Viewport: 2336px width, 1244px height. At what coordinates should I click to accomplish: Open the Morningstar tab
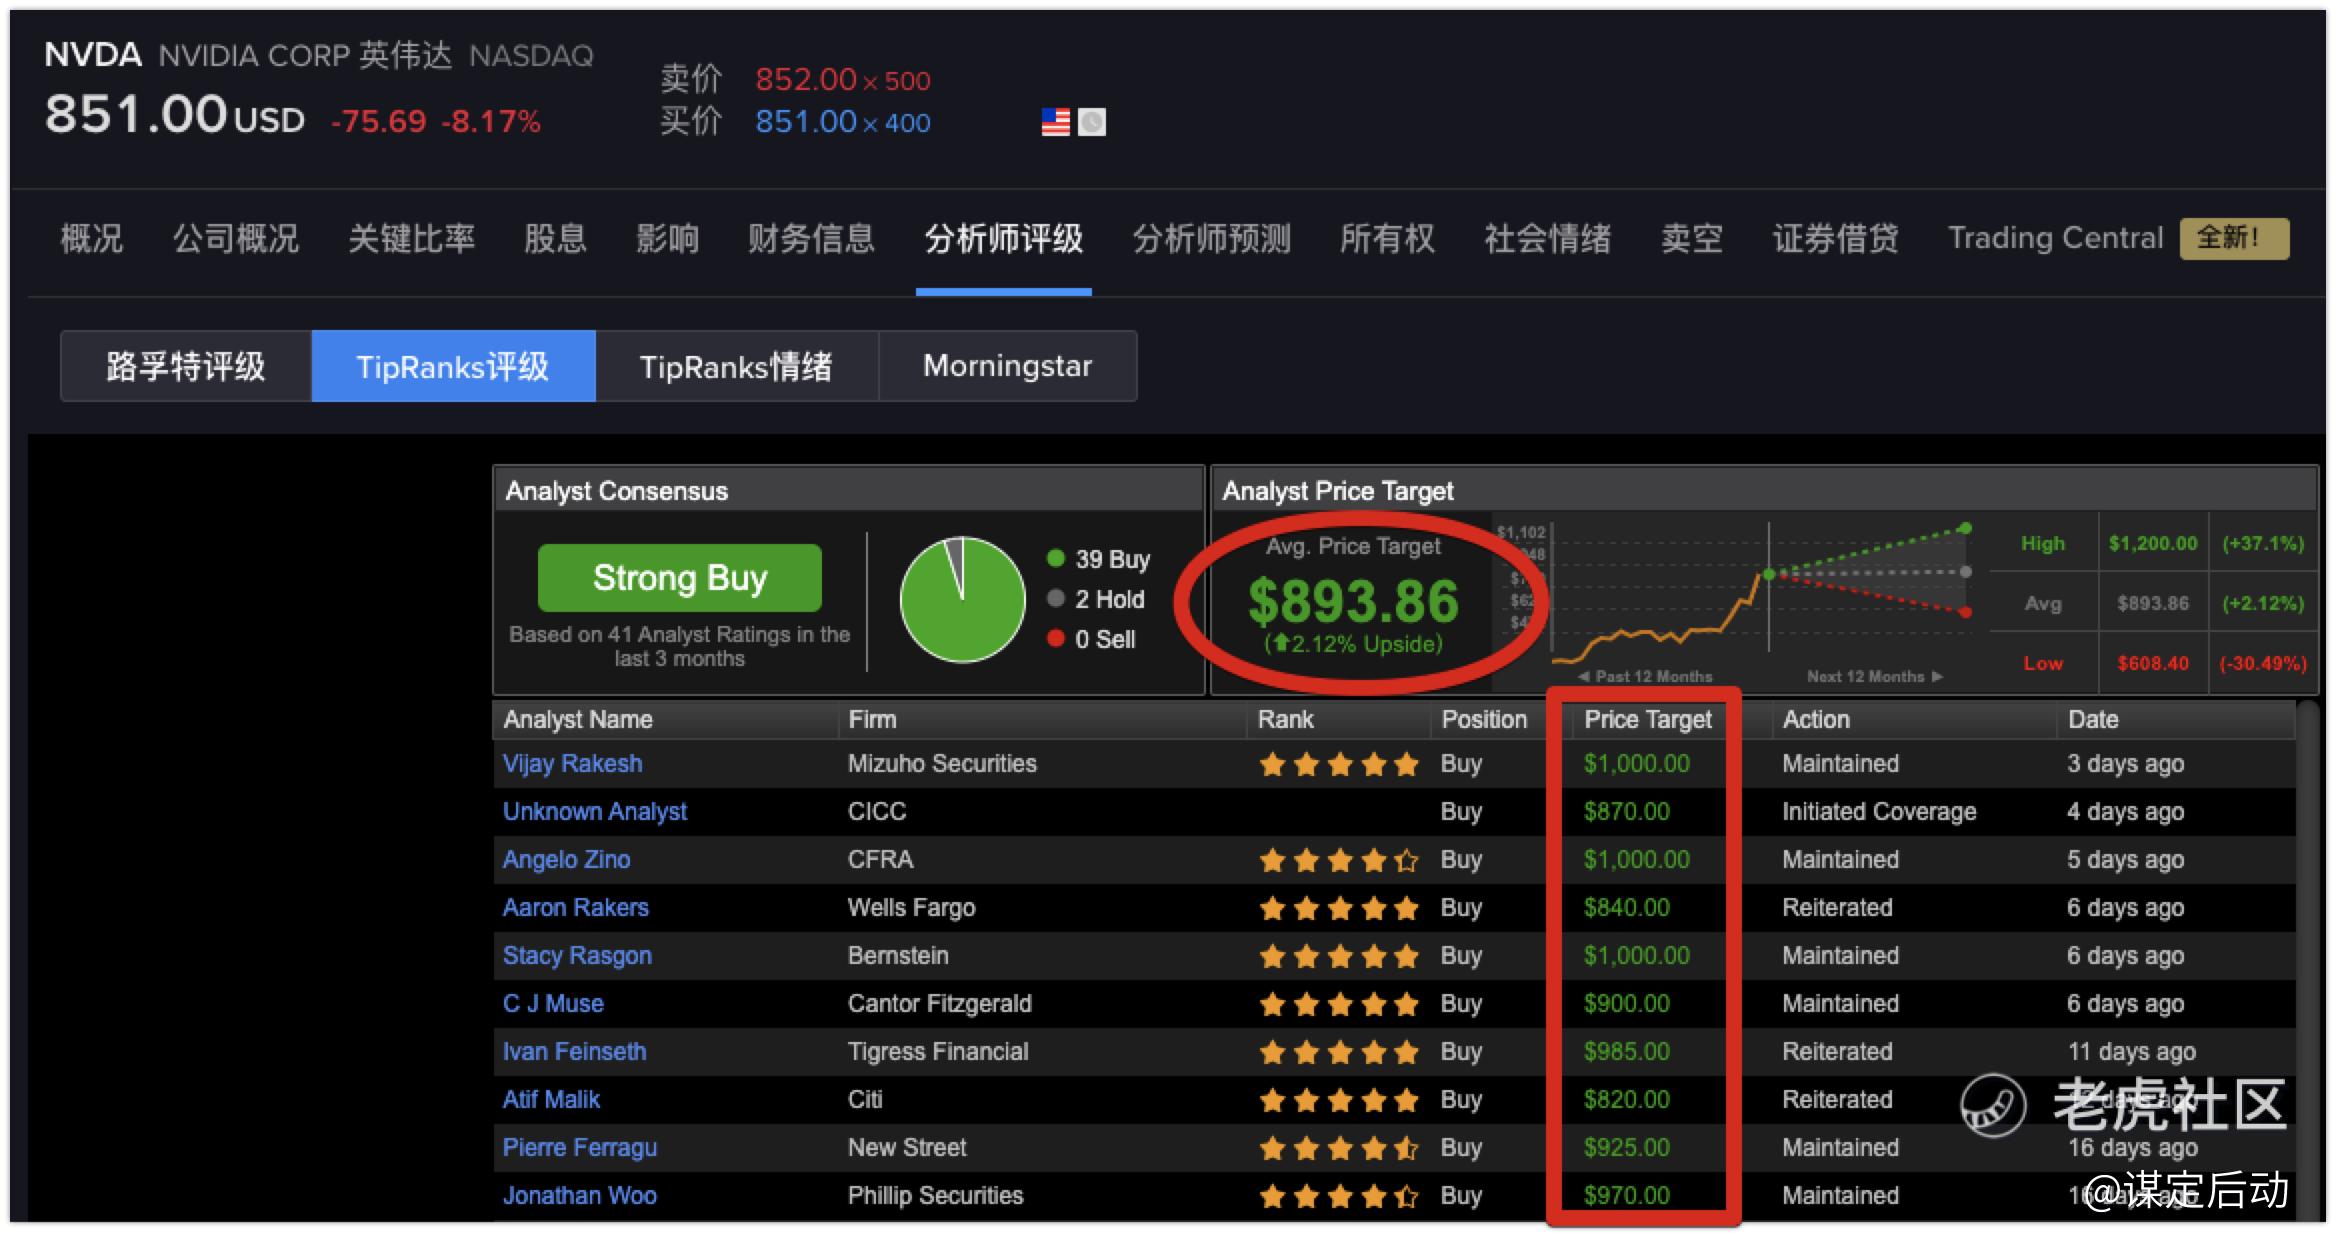point(1007,366)
